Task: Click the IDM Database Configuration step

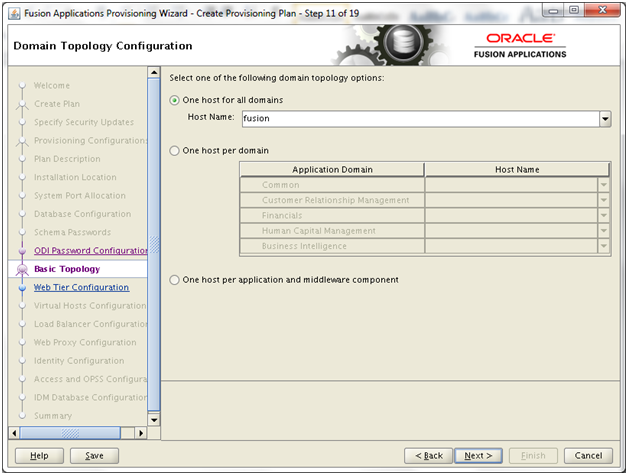Action: tap(91, 398)
